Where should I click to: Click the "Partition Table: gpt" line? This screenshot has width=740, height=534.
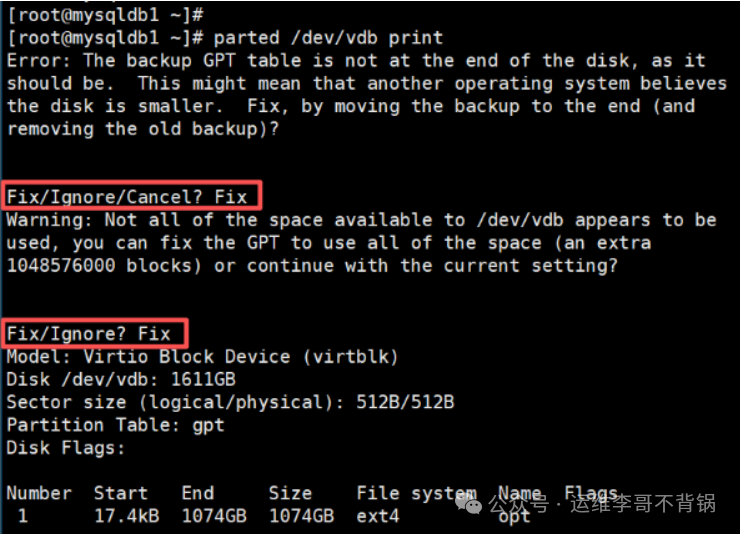click(115, 426)
